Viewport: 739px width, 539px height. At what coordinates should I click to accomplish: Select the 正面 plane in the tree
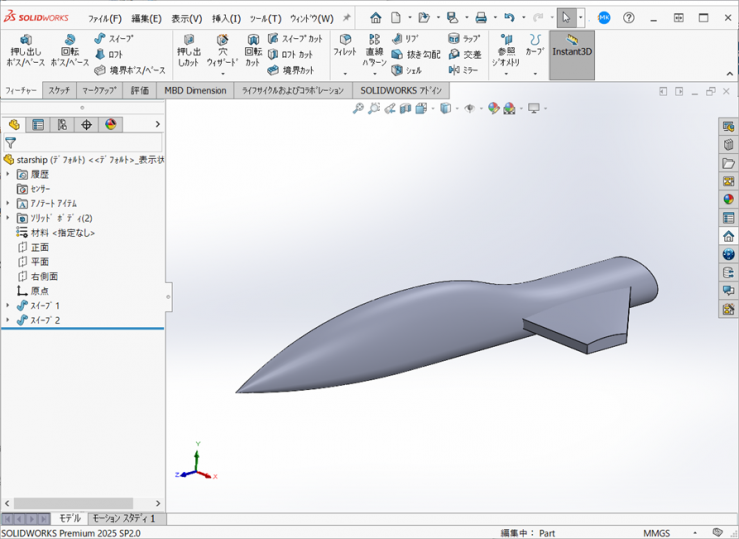tap(39, 247)
